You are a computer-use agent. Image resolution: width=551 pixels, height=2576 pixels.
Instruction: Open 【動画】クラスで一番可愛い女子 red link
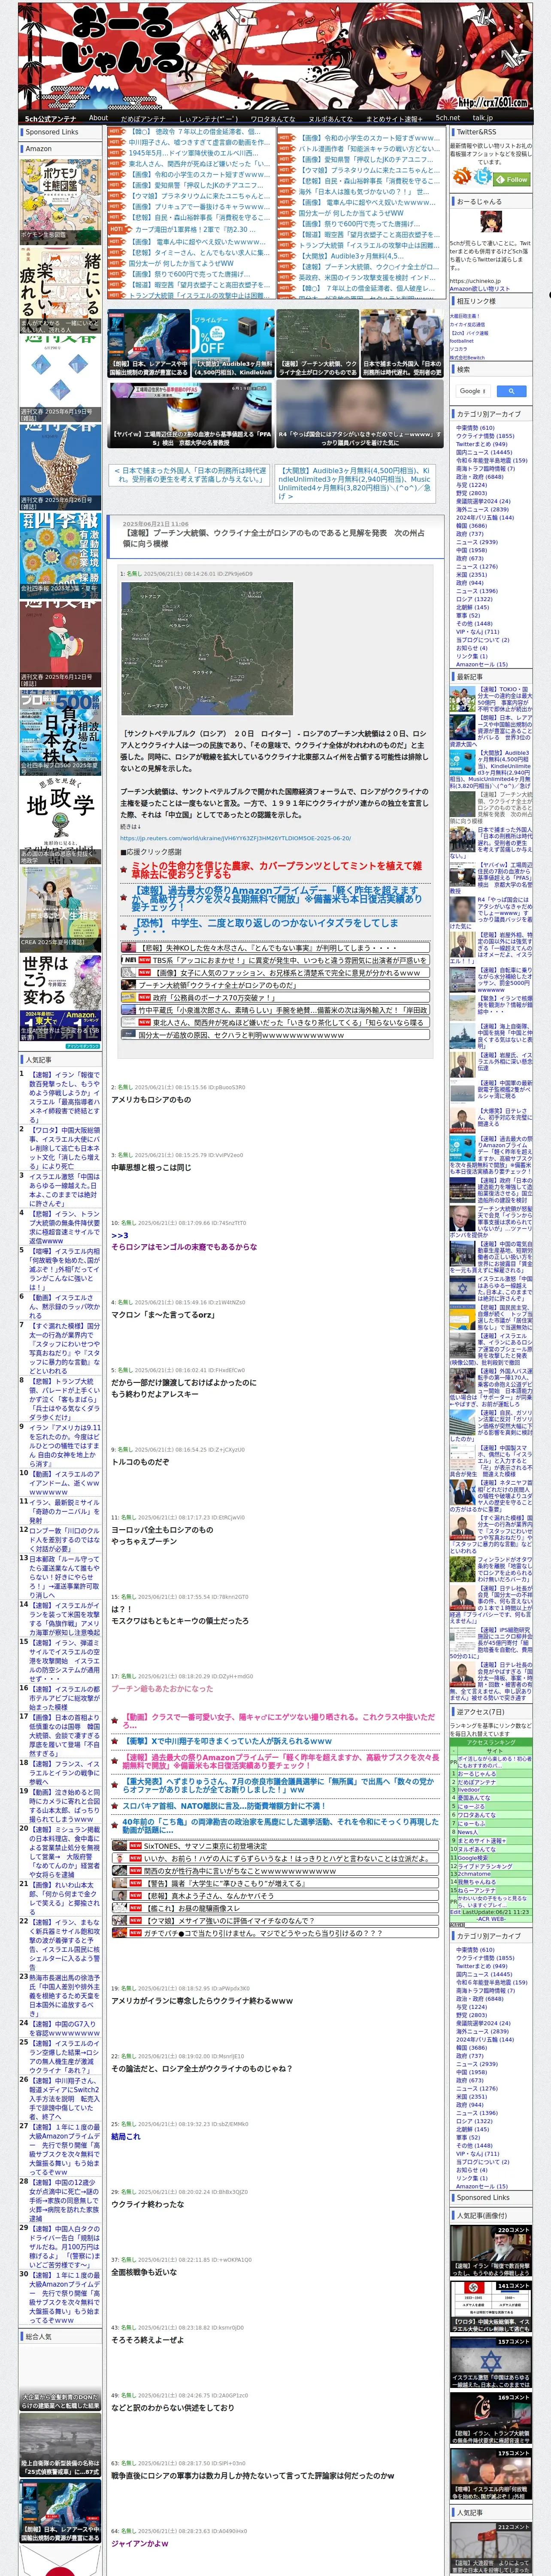(278, 1722)
